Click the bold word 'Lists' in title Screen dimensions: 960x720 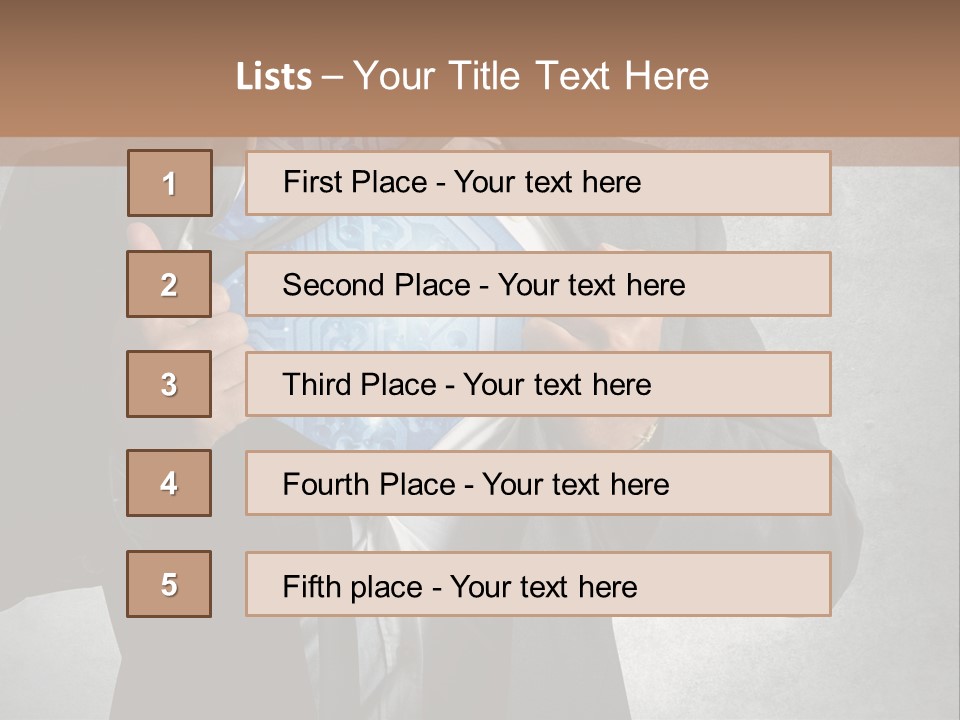click(274, 77)
